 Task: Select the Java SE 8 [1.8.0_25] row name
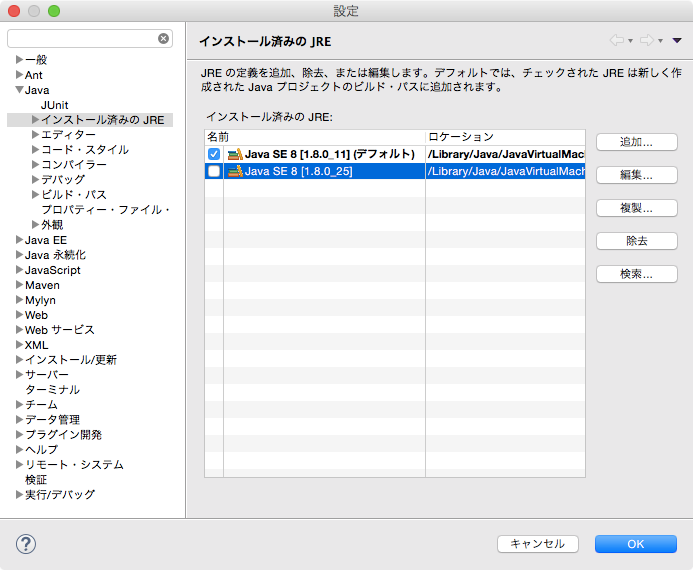(298, 171)
